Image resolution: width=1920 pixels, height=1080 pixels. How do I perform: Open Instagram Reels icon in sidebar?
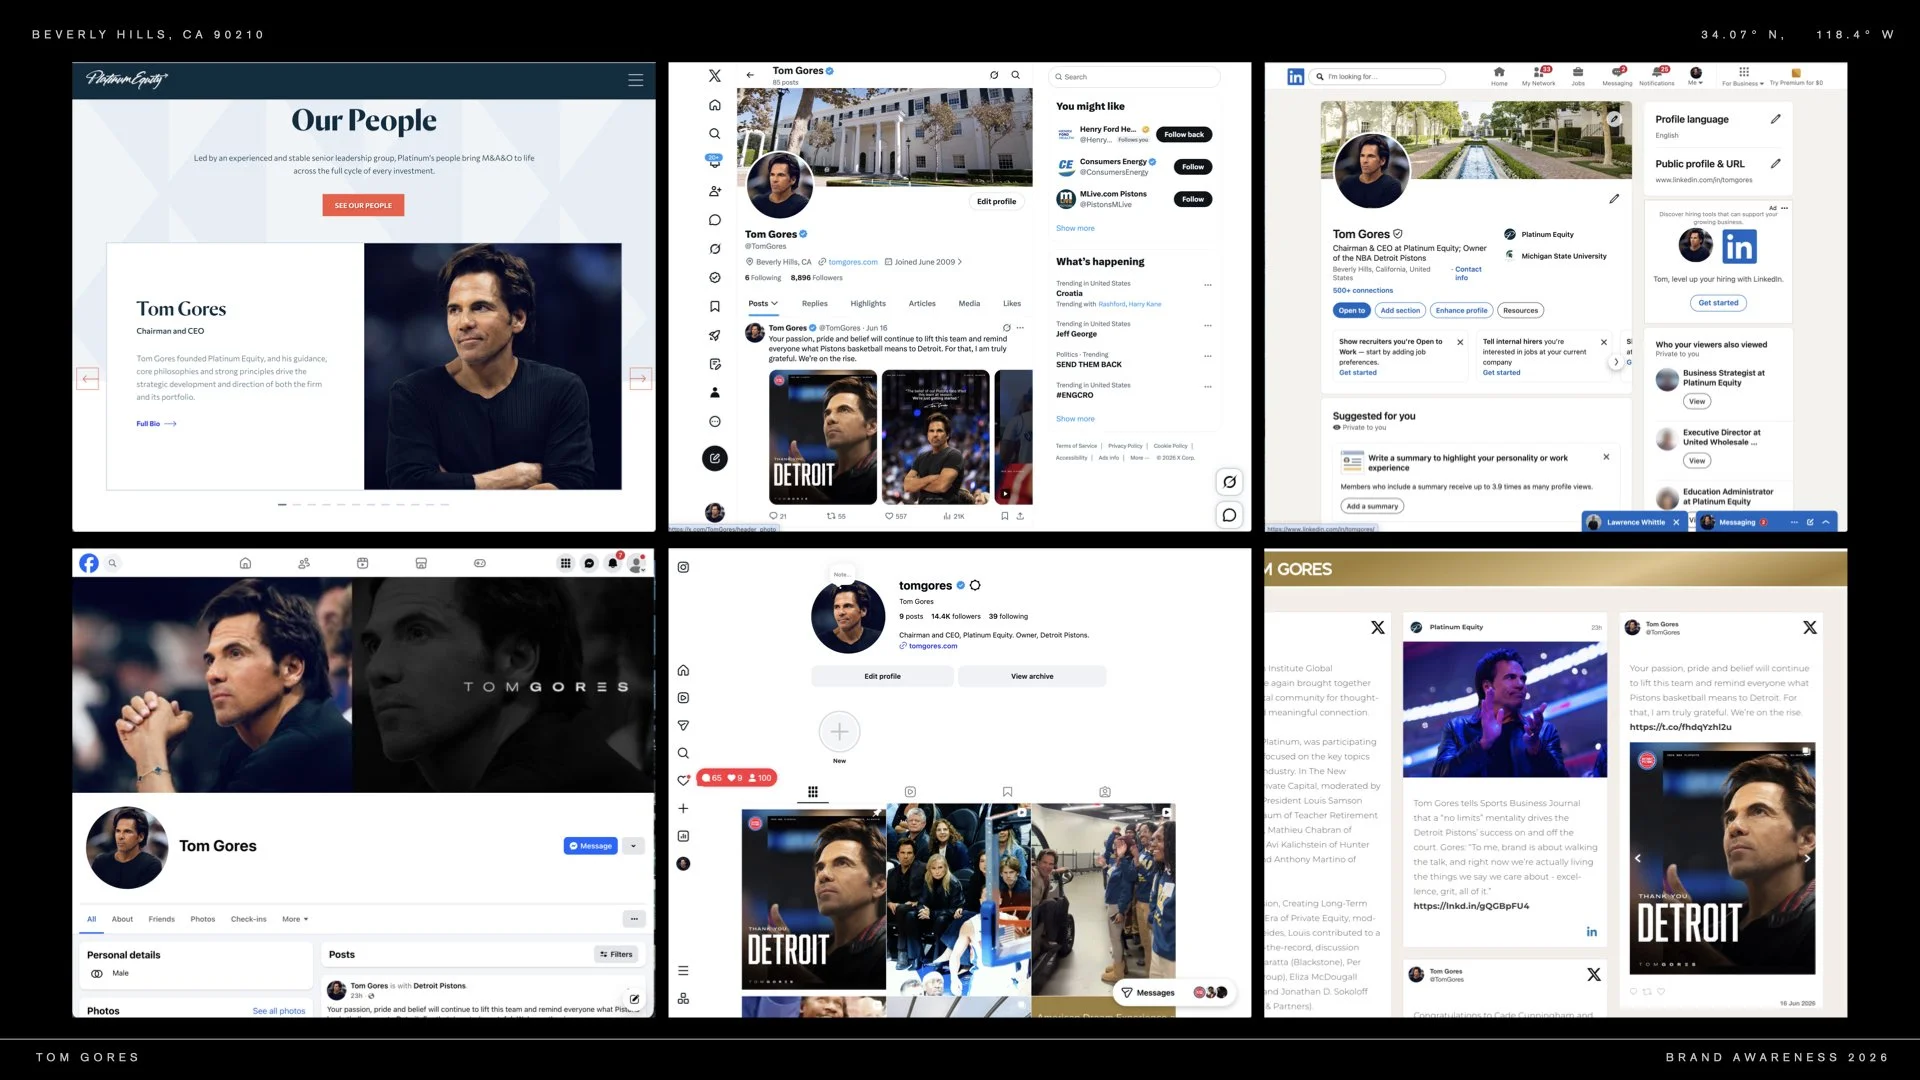[683, 698]
